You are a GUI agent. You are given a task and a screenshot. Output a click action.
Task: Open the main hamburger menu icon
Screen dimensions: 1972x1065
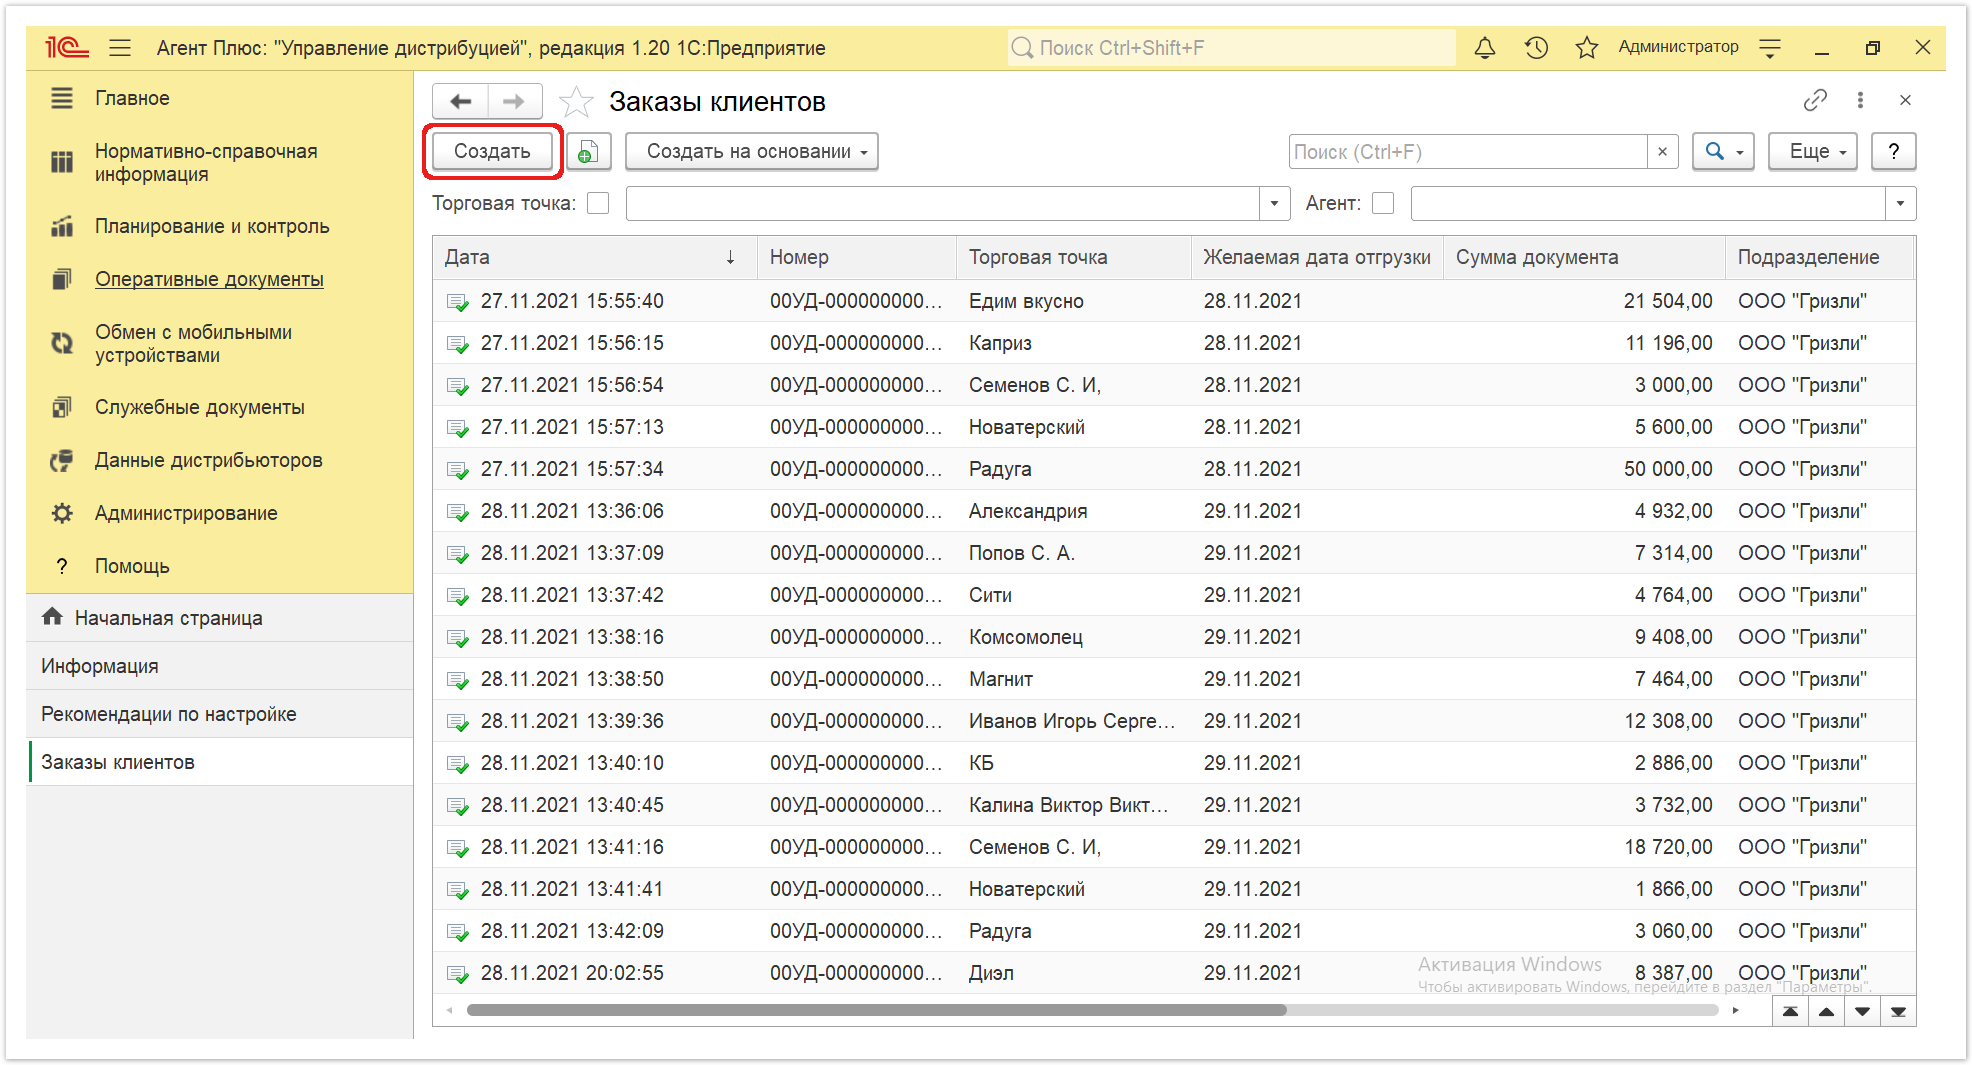[121, 48]
